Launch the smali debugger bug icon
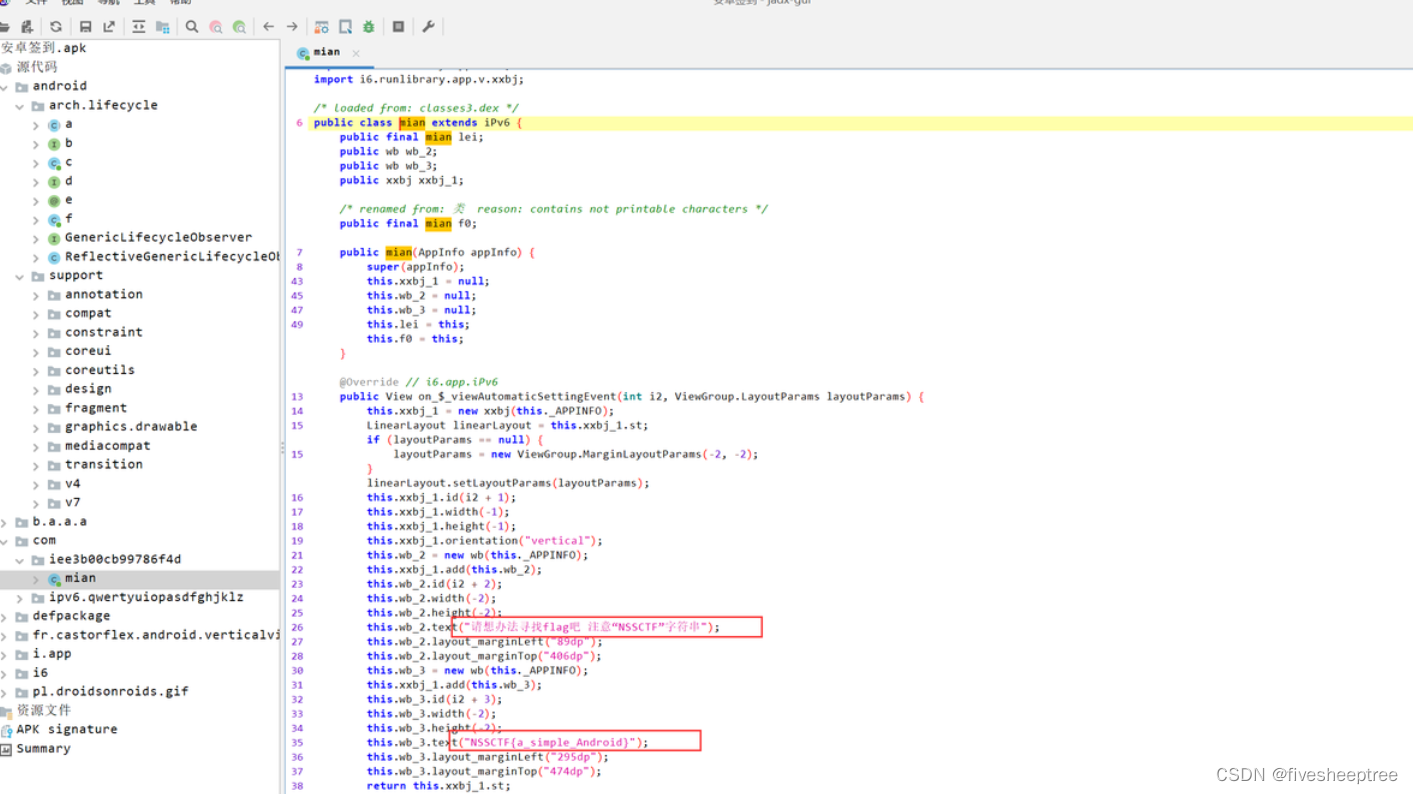 tap(369, 27)
